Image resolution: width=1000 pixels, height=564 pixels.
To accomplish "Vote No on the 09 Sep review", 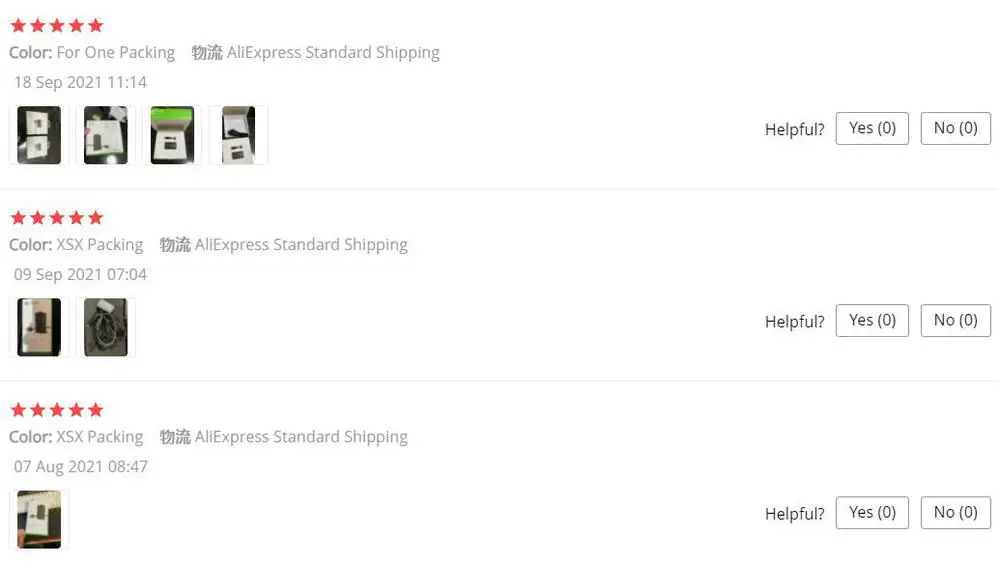I will [955, 320].
